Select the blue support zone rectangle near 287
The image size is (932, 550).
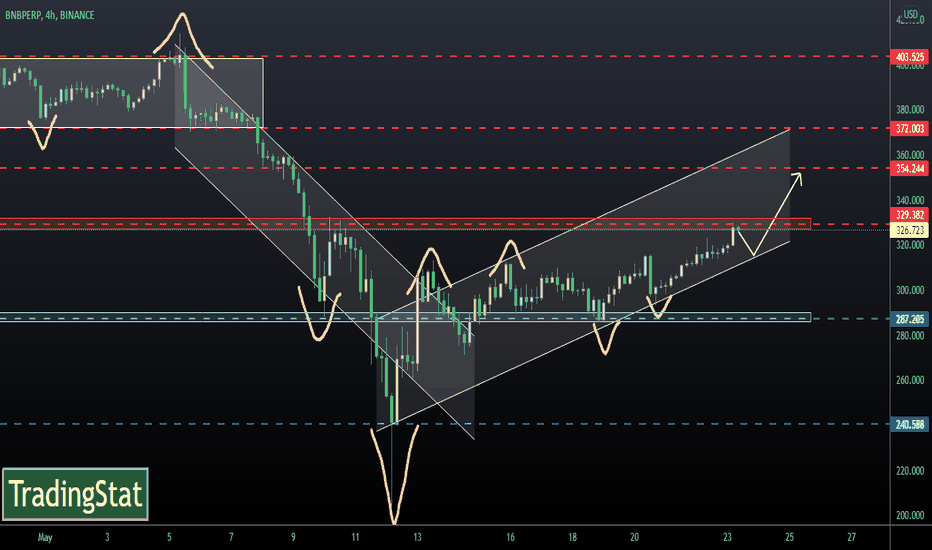(x=405, y=317)
